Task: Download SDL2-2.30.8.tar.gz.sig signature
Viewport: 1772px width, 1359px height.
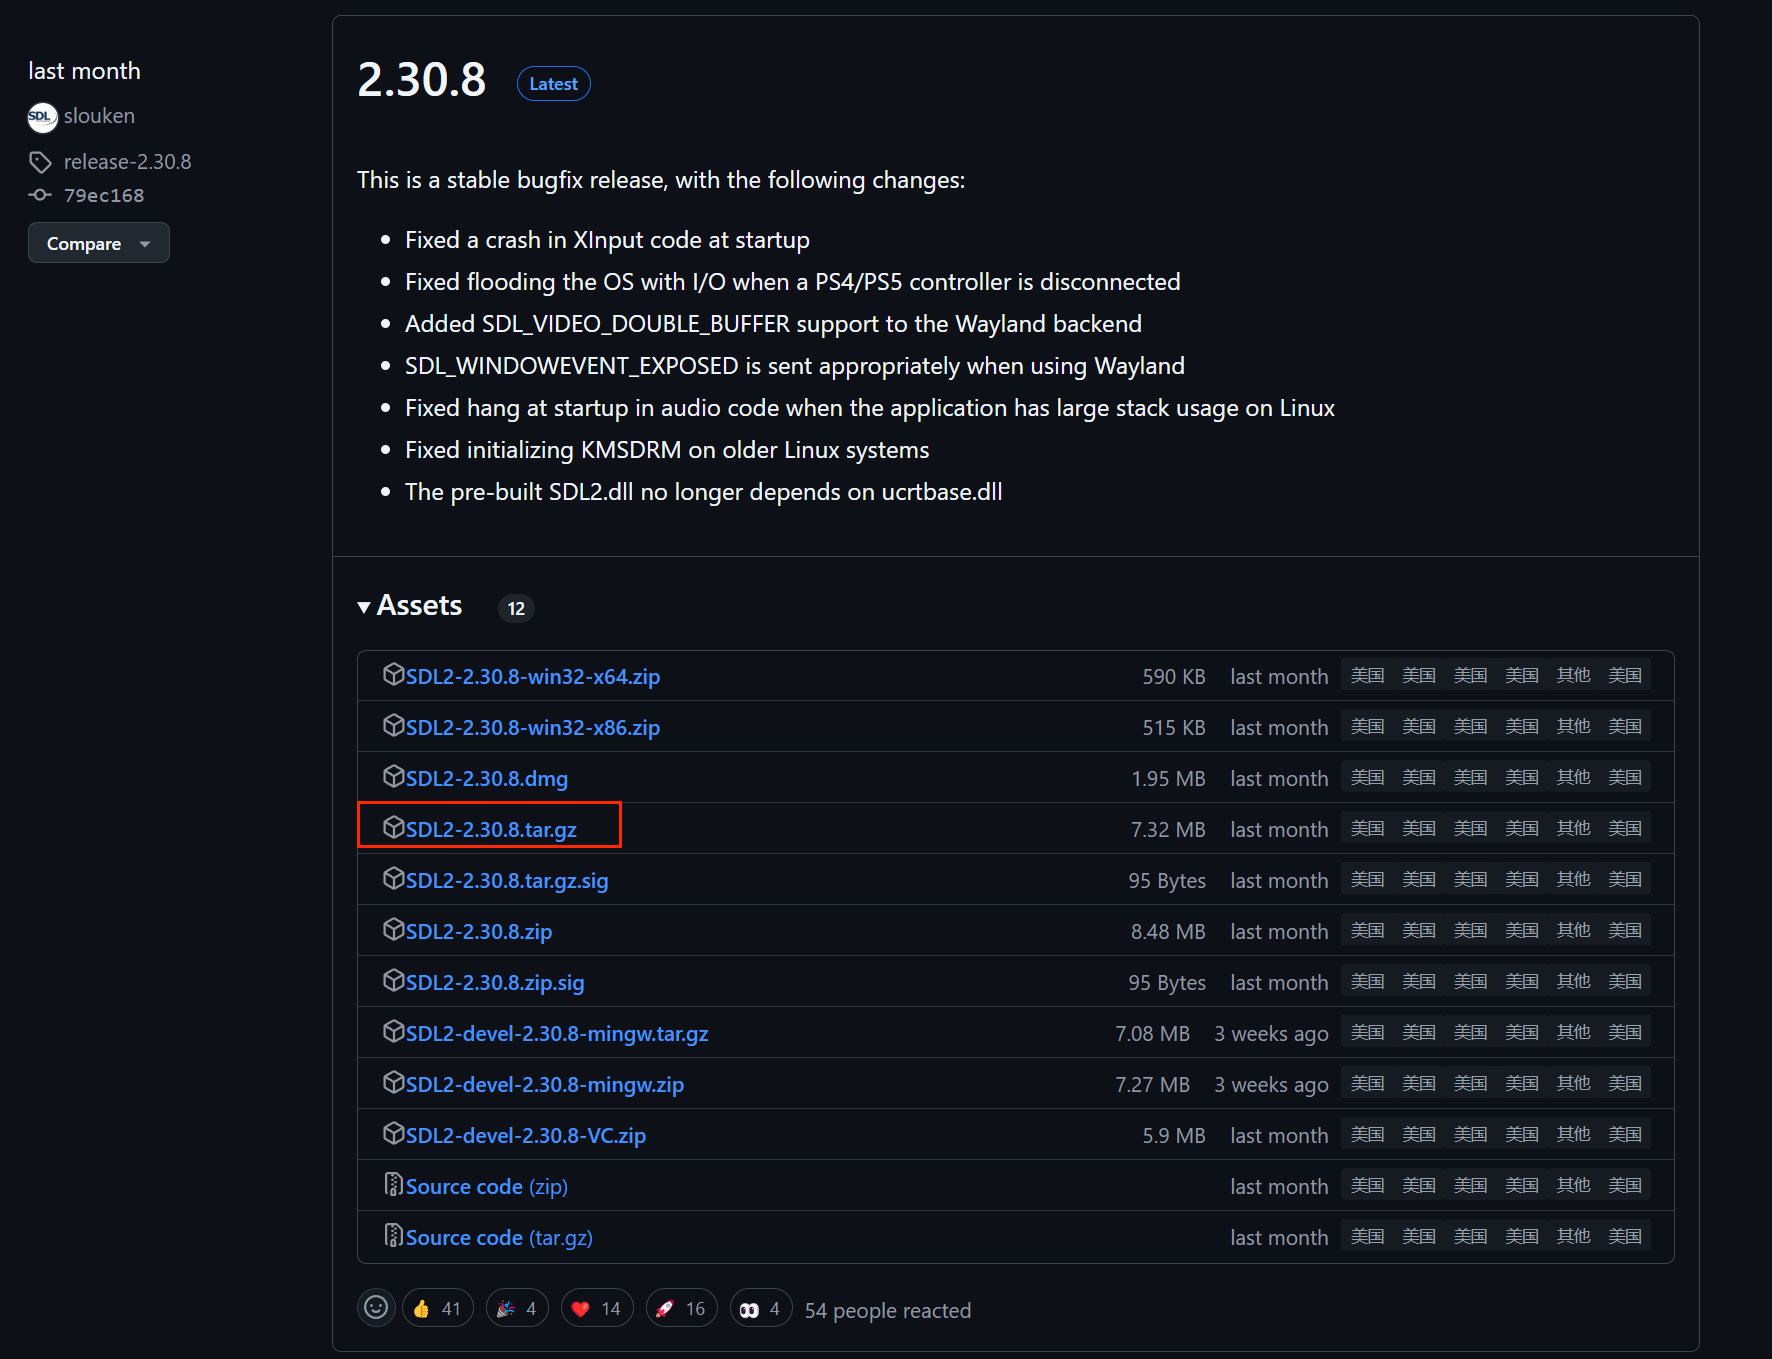Action: click(x=507, y=881)
